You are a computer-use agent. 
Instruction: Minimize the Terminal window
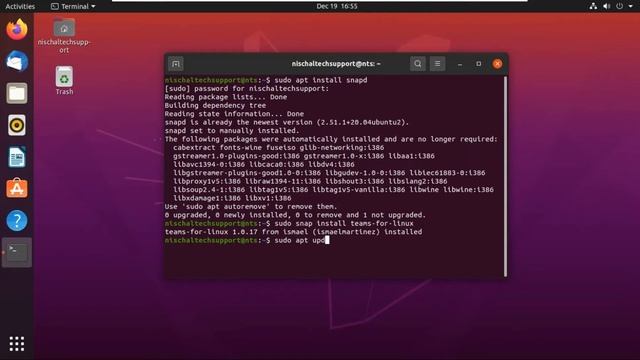pyautogui.click(x=460, y=64)
